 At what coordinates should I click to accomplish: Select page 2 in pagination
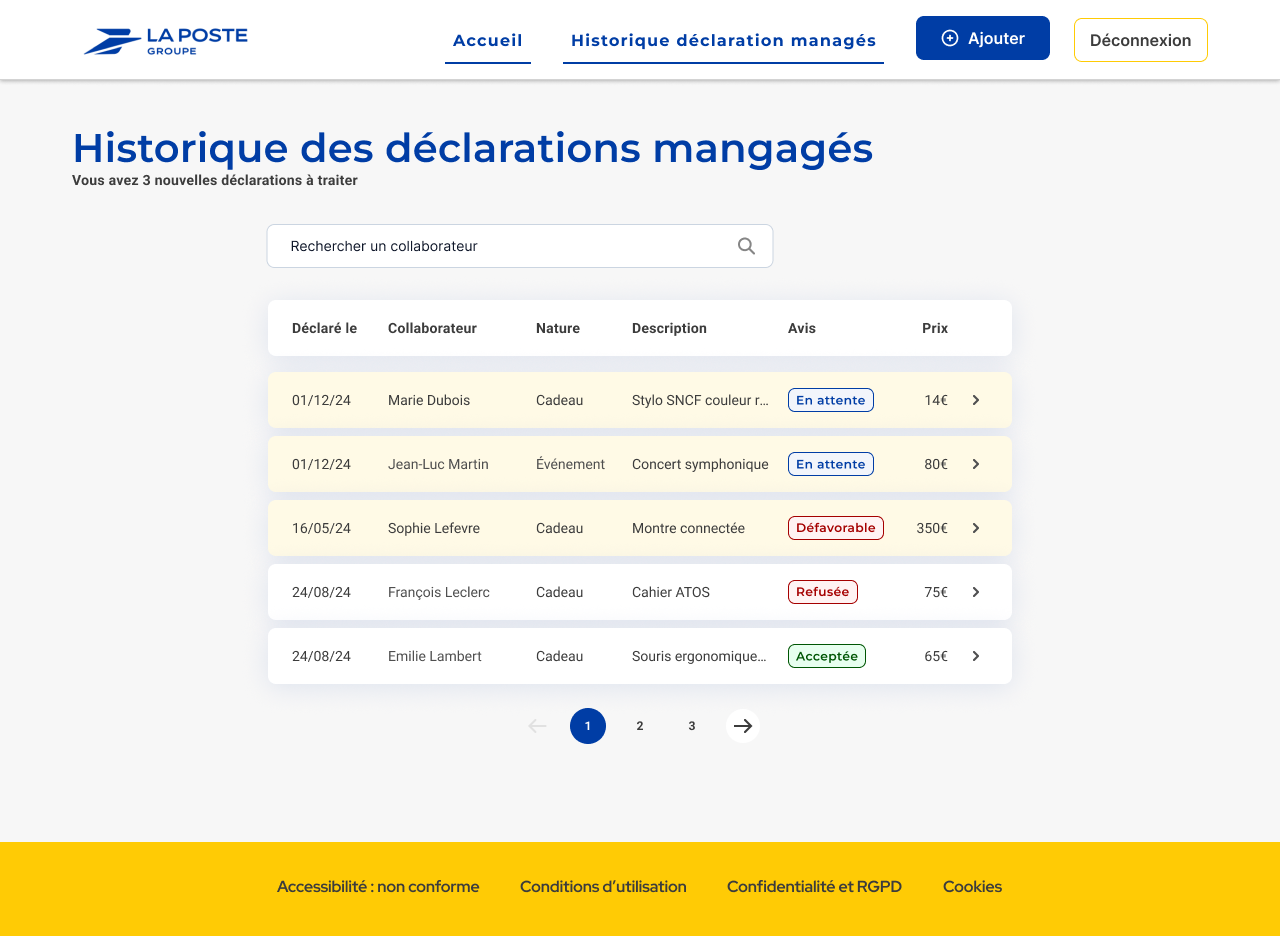[x=640, y=726]
